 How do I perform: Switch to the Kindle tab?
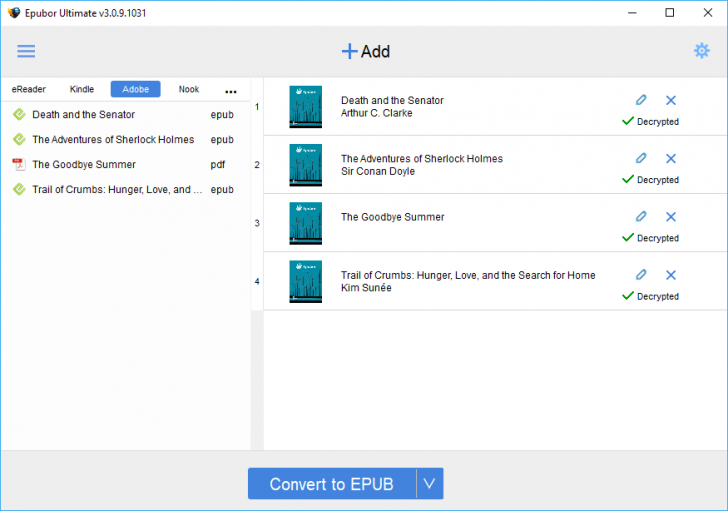coord(82,89)
